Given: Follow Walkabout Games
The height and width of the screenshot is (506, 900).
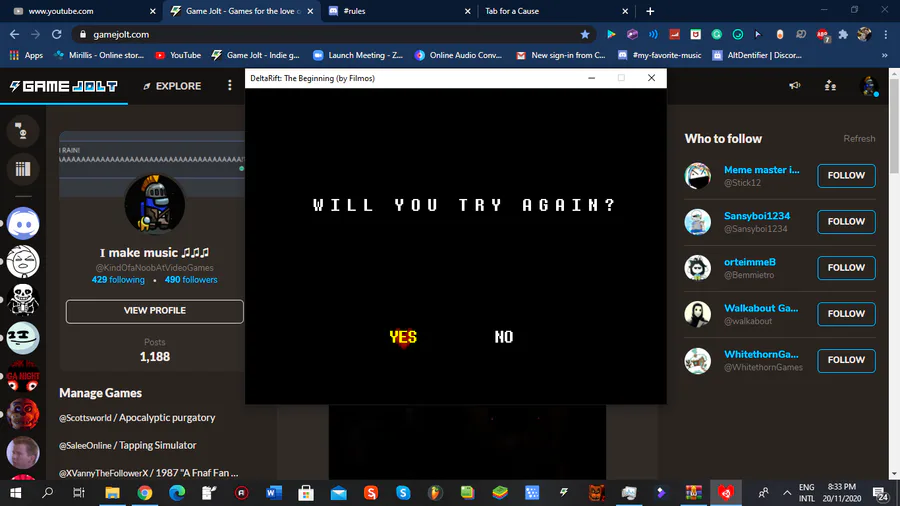Looking at the screenshot, I should 846,314.
